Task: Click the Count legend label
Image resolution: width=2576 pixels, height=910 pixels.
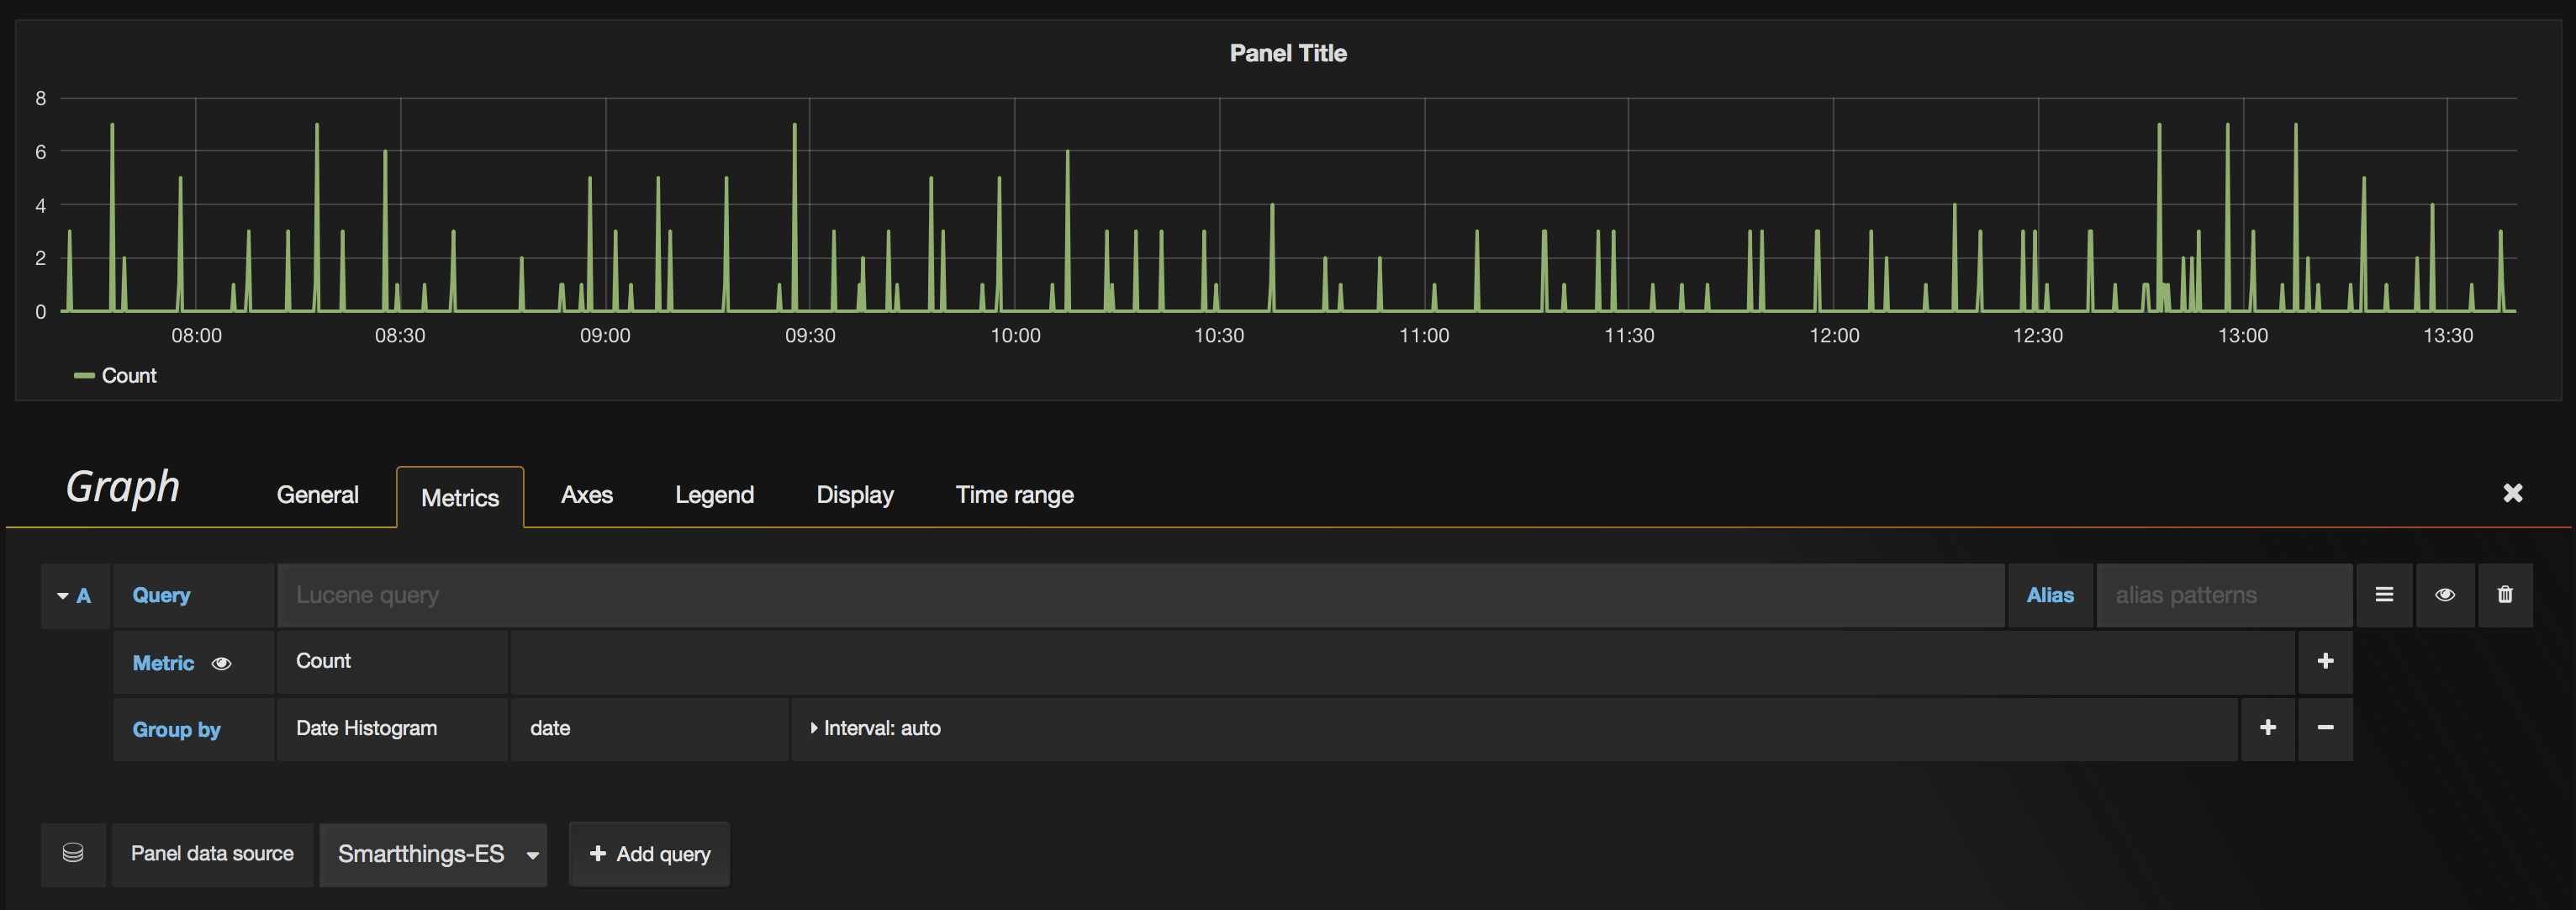Action: pos(129,376)
